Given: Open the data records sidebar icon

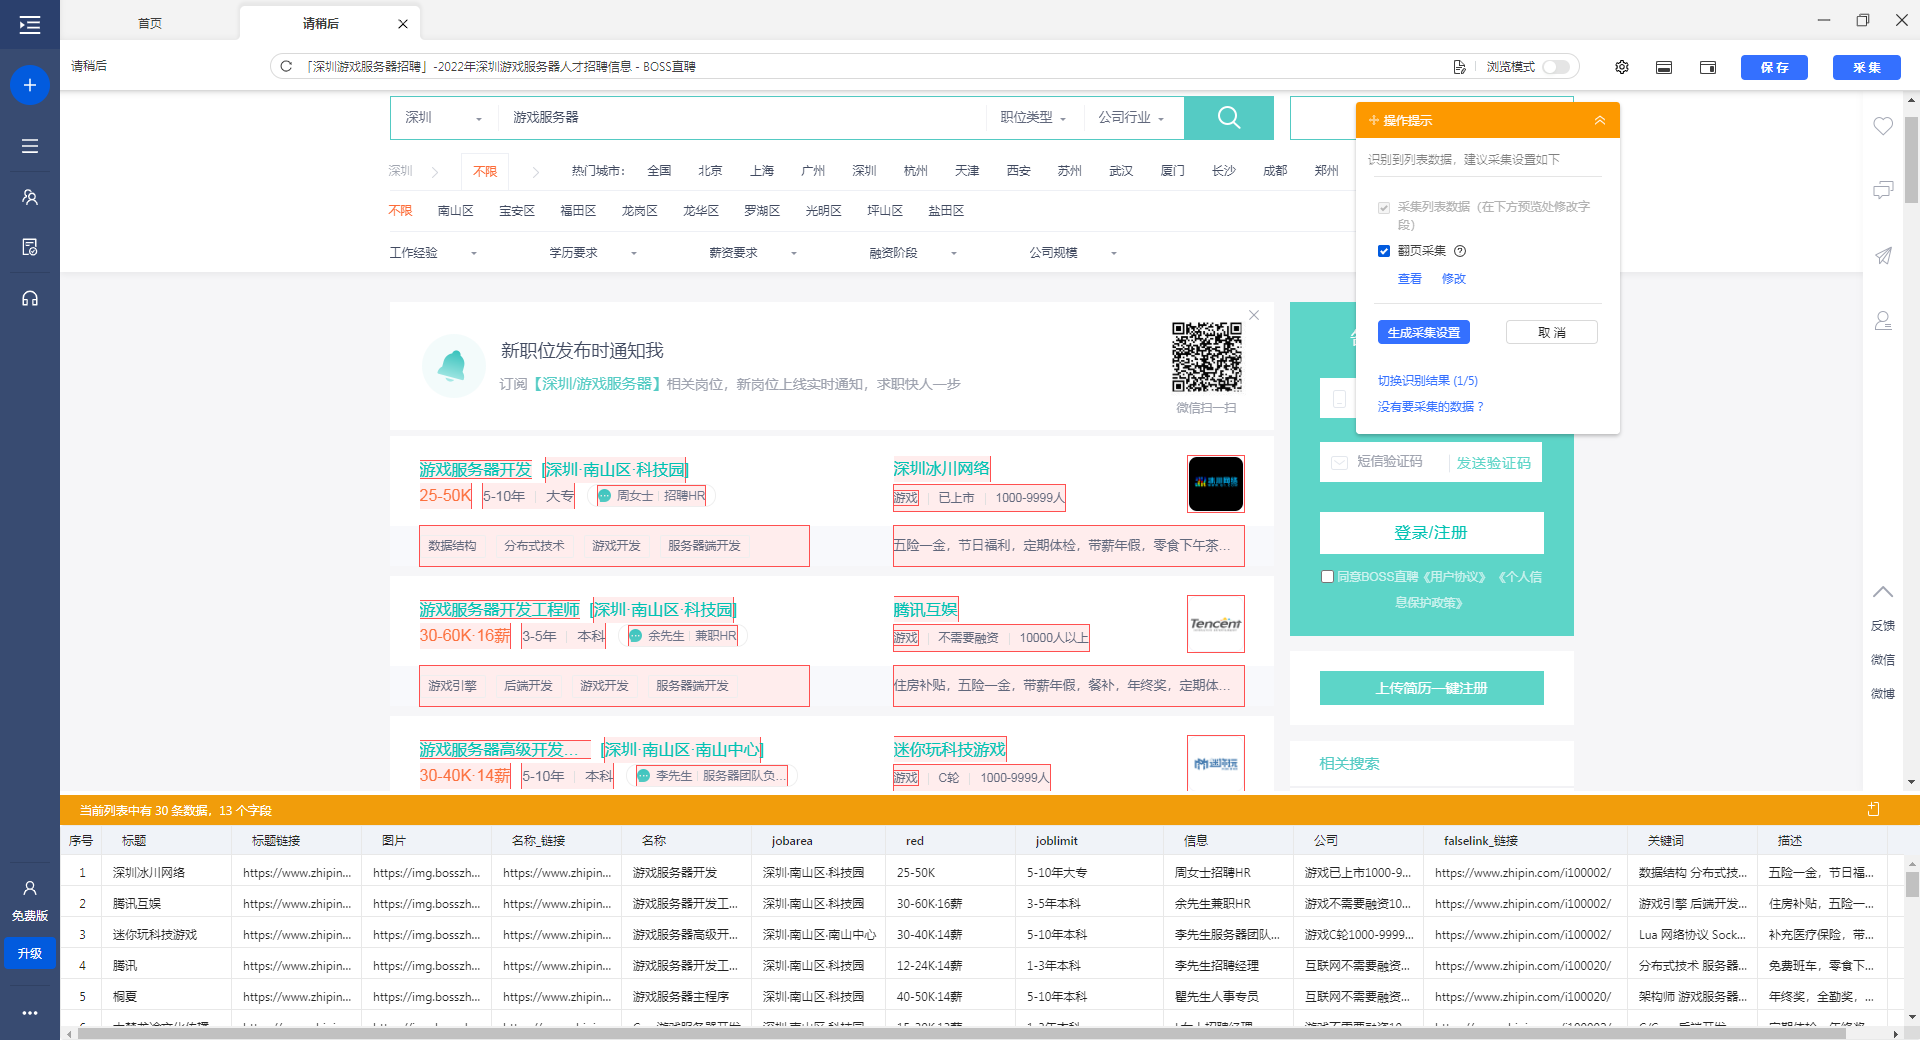Looking at the screenshot, I should pos(30,247).
